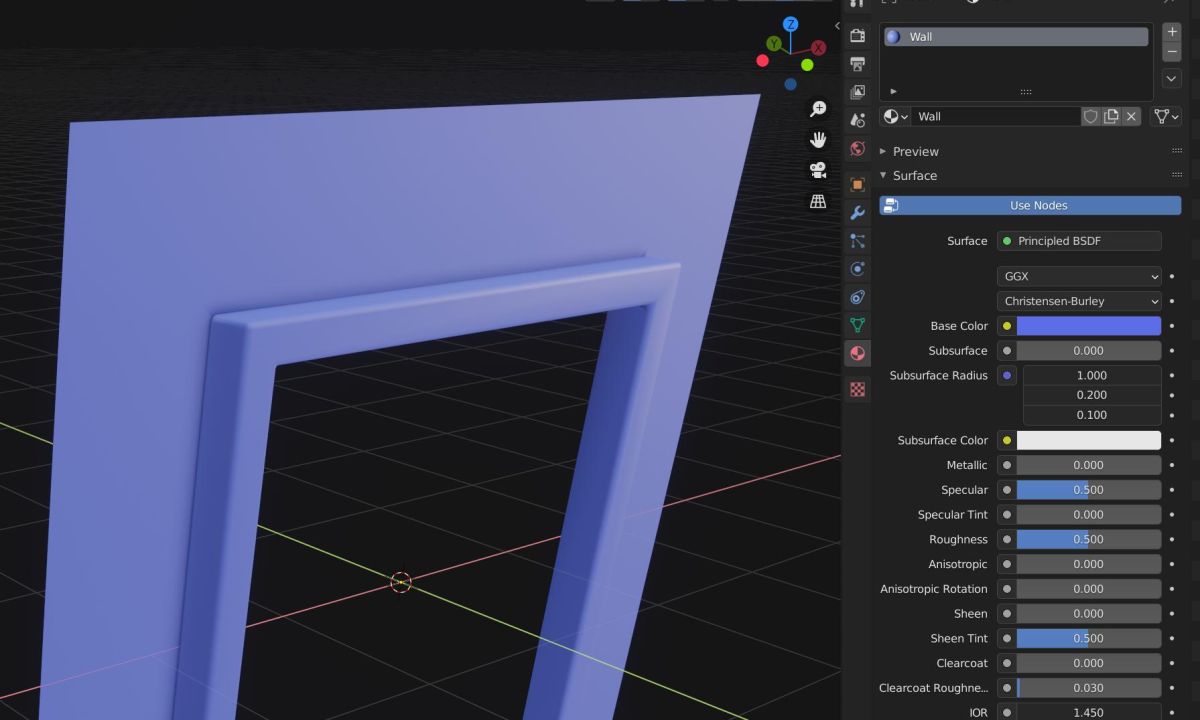Toggle the Use Nodes button
The width and height of the screenshot is (1200, 720).
pyautogui.click(x=1030, y=205)
